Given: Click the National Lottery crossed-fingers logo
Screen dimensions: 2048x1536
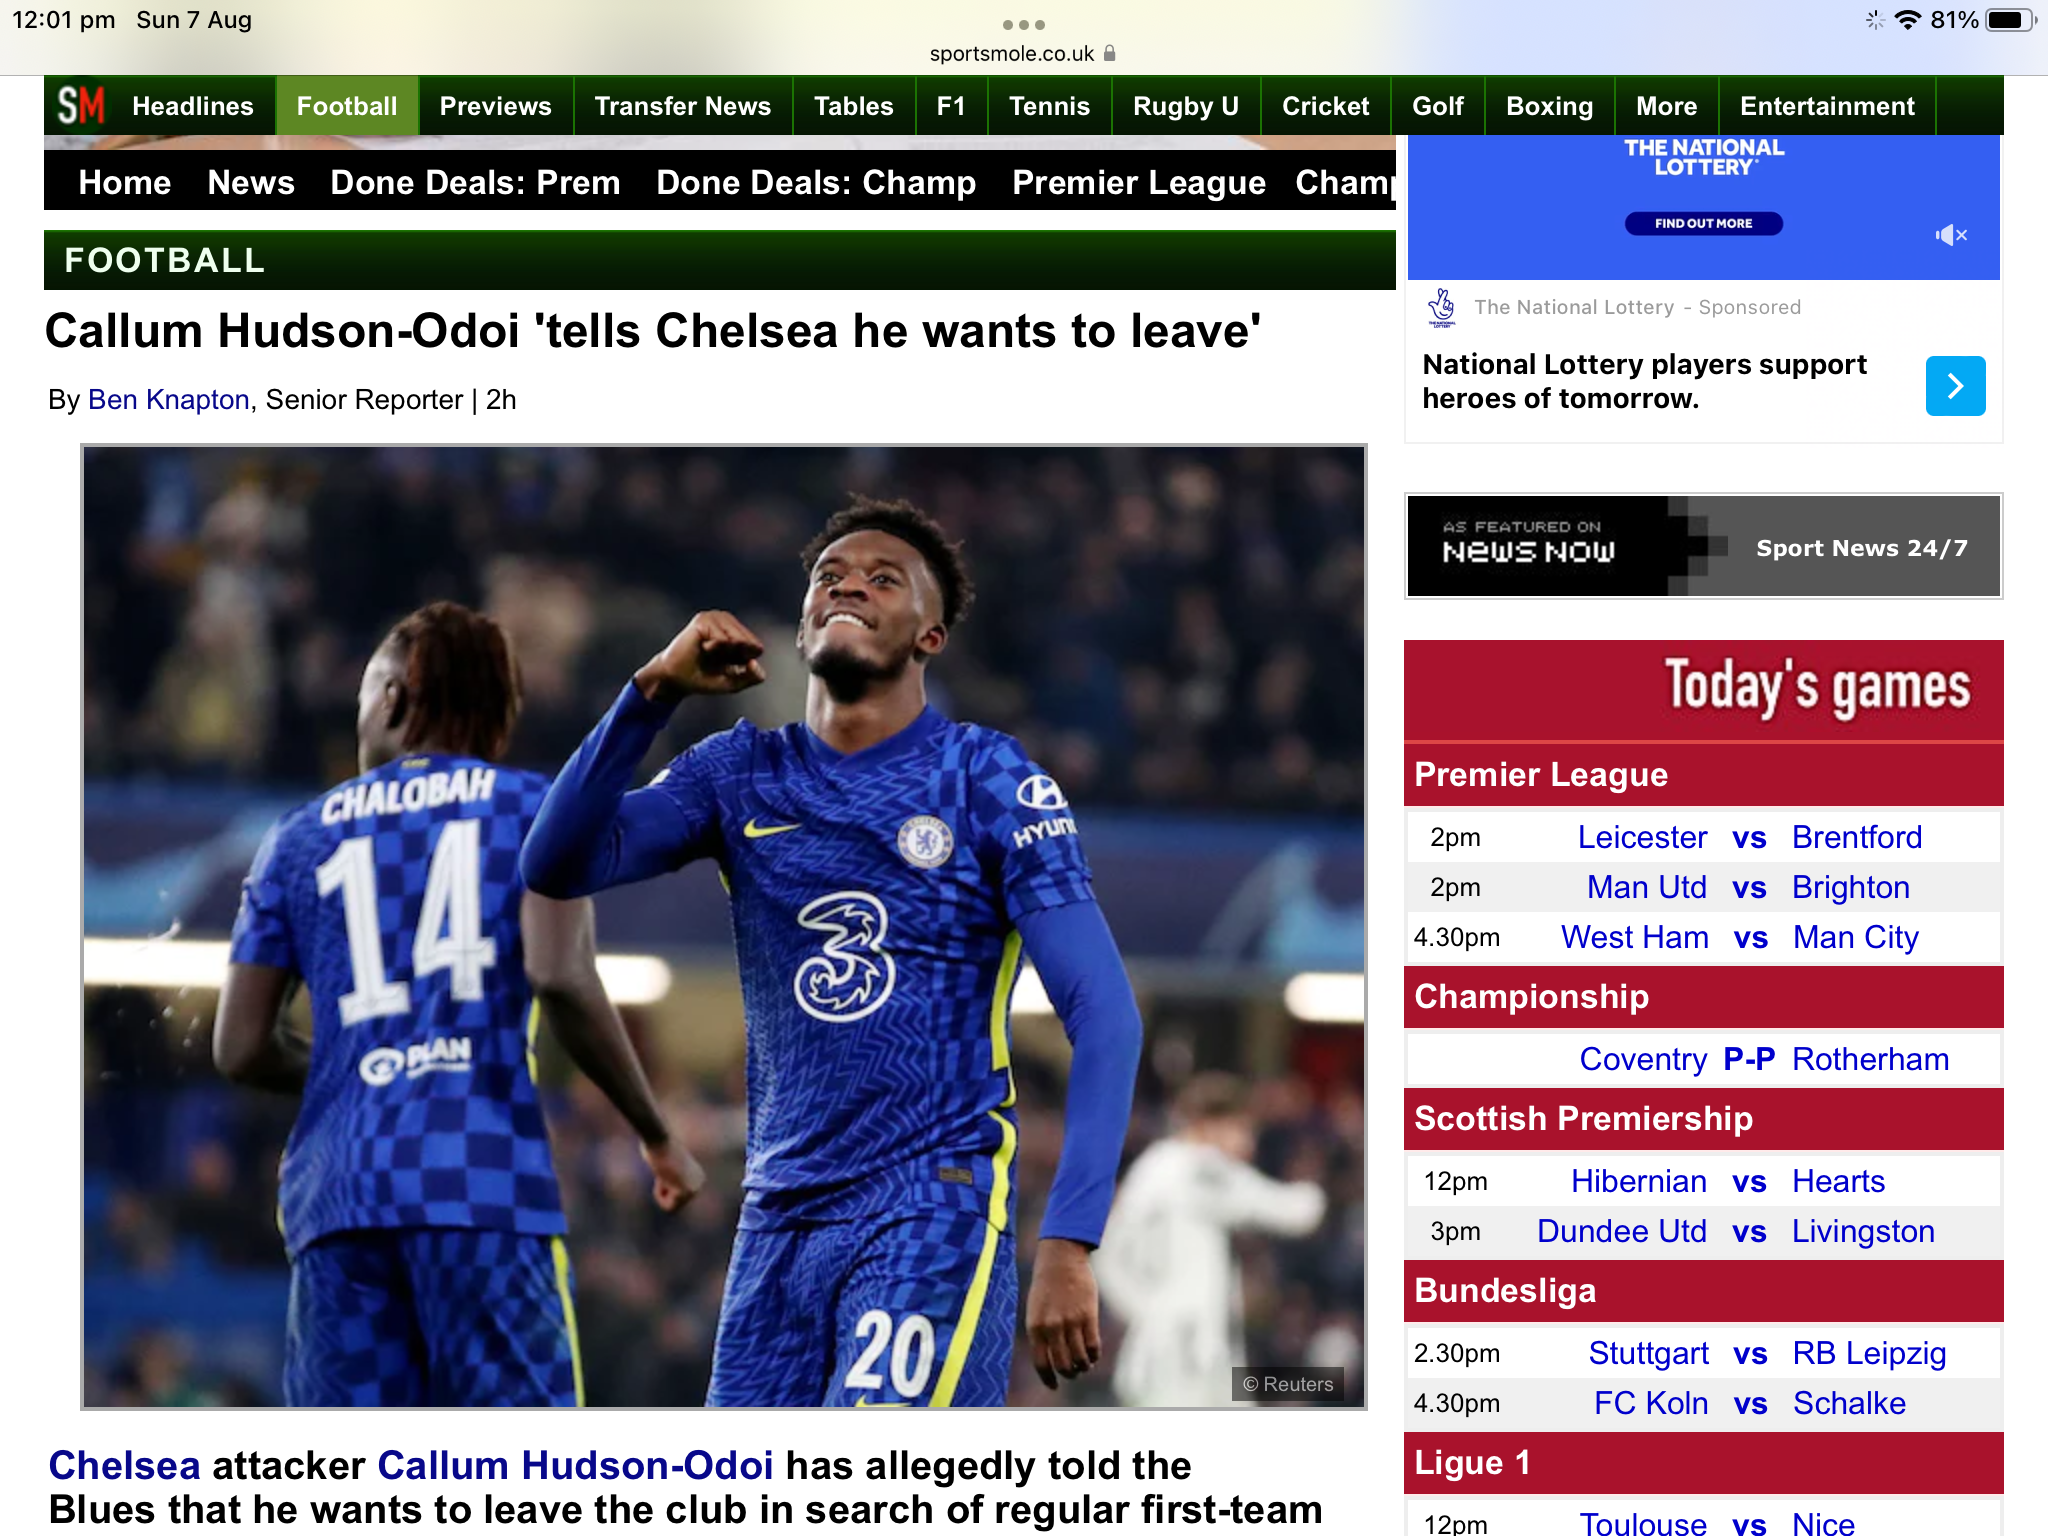Looking at the screenshot, I should pos(1442,307).
